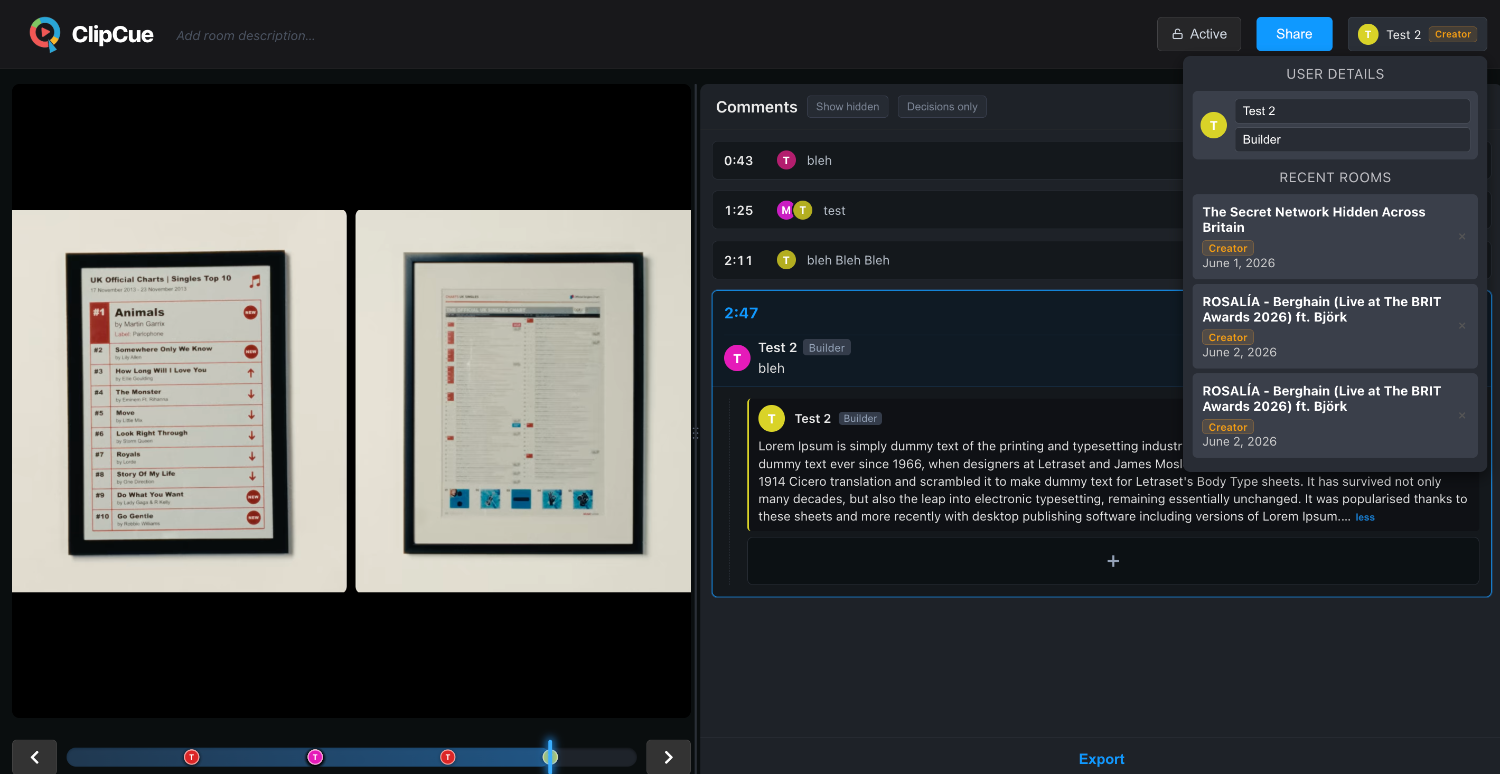This screenshot has width=1500, height=774.
Task: Toggle the Active room lock button
Action: [x=1199, y=34]
